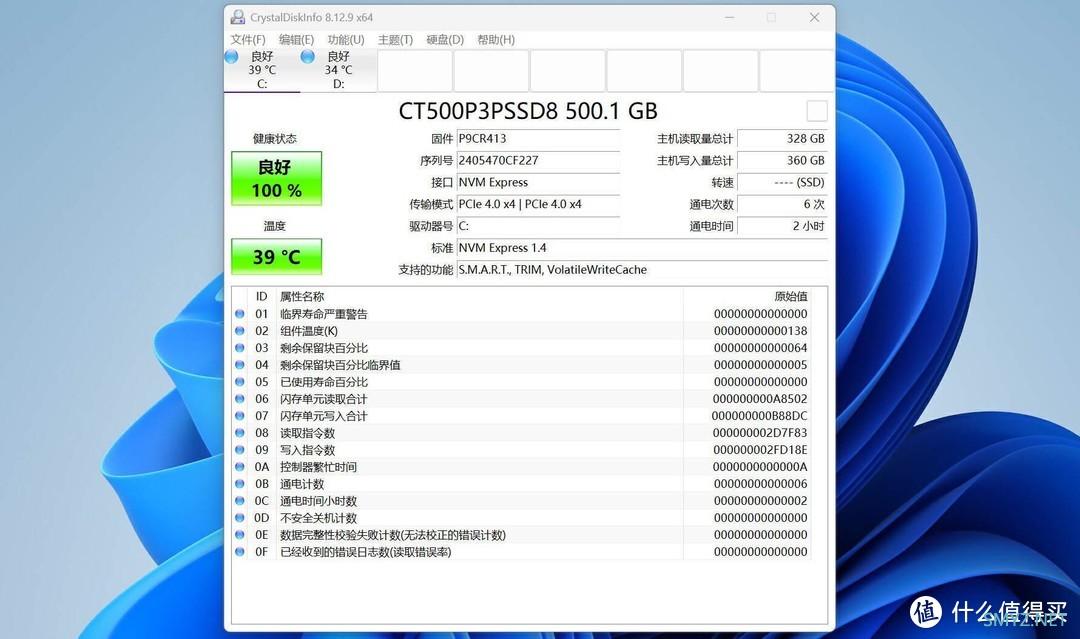The image size is (1080, 639).
Task: Click the status dot of row 08 读取指令数
Action: click(240, 433)
